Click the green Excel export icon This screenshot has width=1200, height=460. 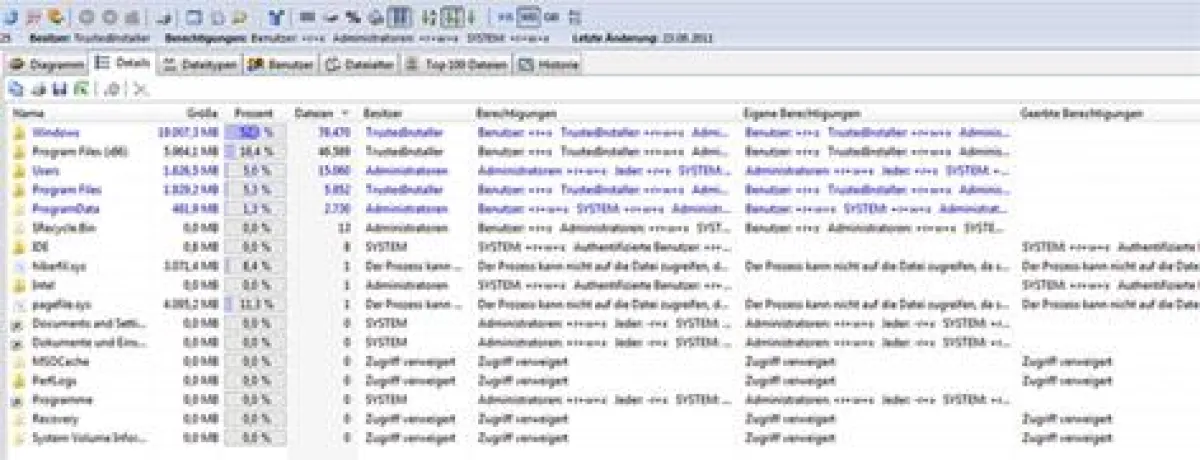click(80, 90)
